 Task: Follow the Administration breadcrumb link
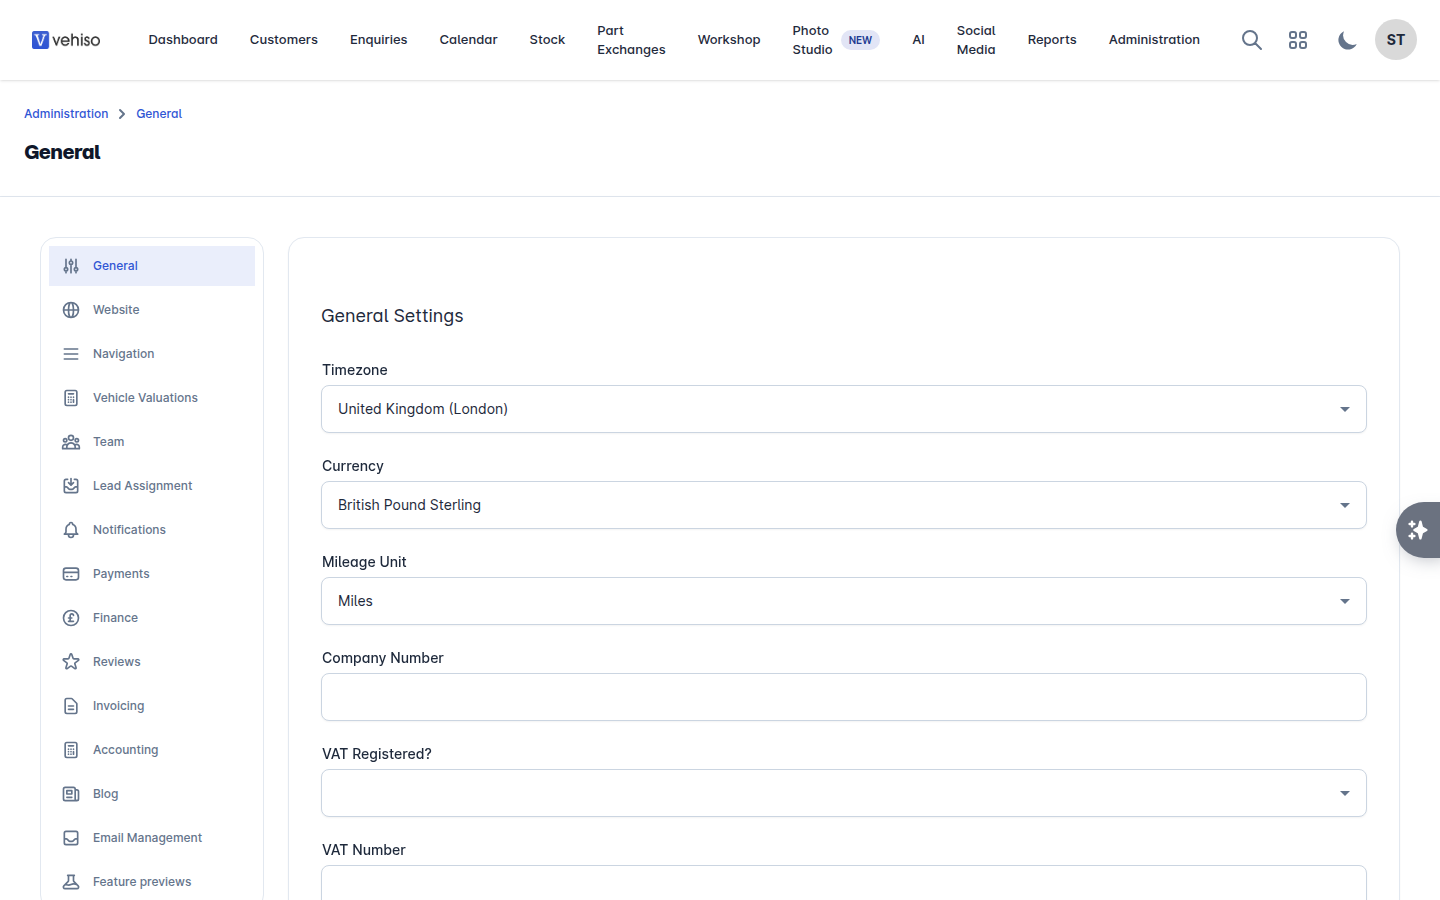click(66, 114)
